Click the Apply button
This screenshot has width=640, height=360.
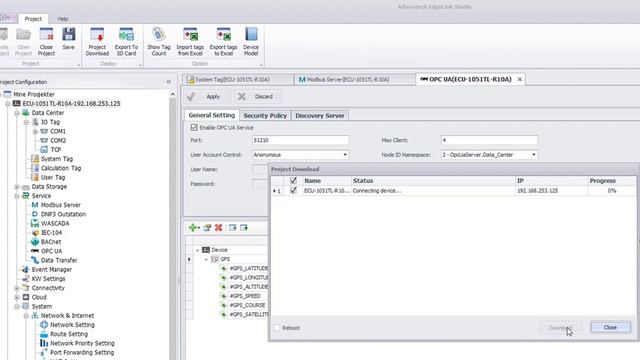pyautogui.click(x=208, y=97)
